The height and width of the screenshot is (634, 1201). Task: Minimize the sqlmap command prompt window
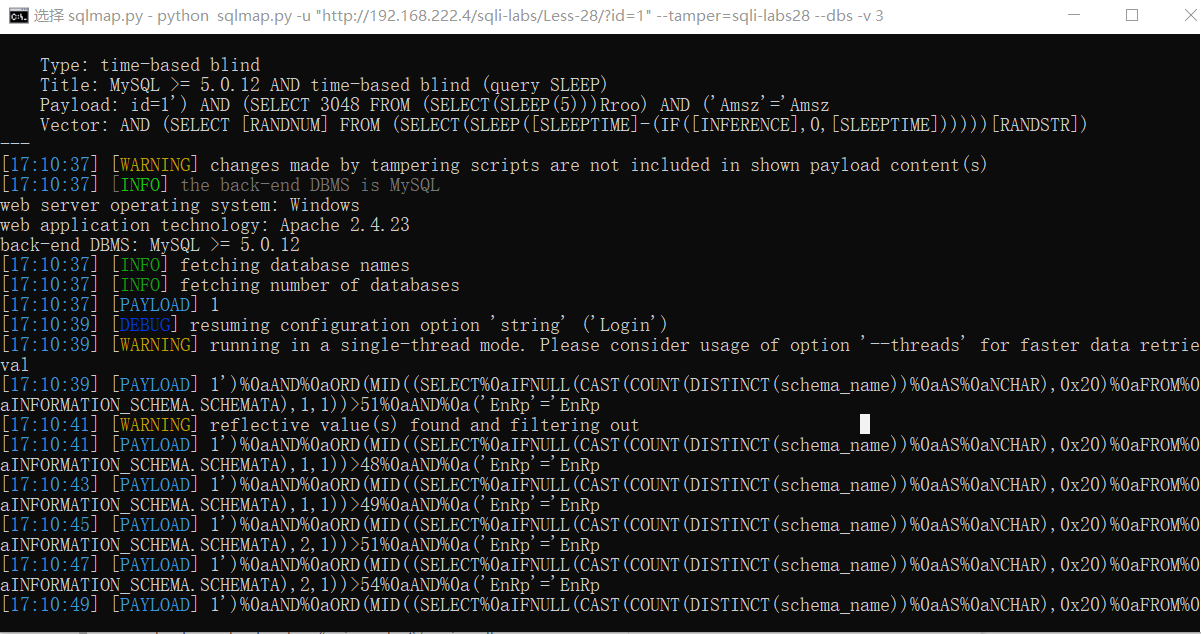[x=1073, y=15]
